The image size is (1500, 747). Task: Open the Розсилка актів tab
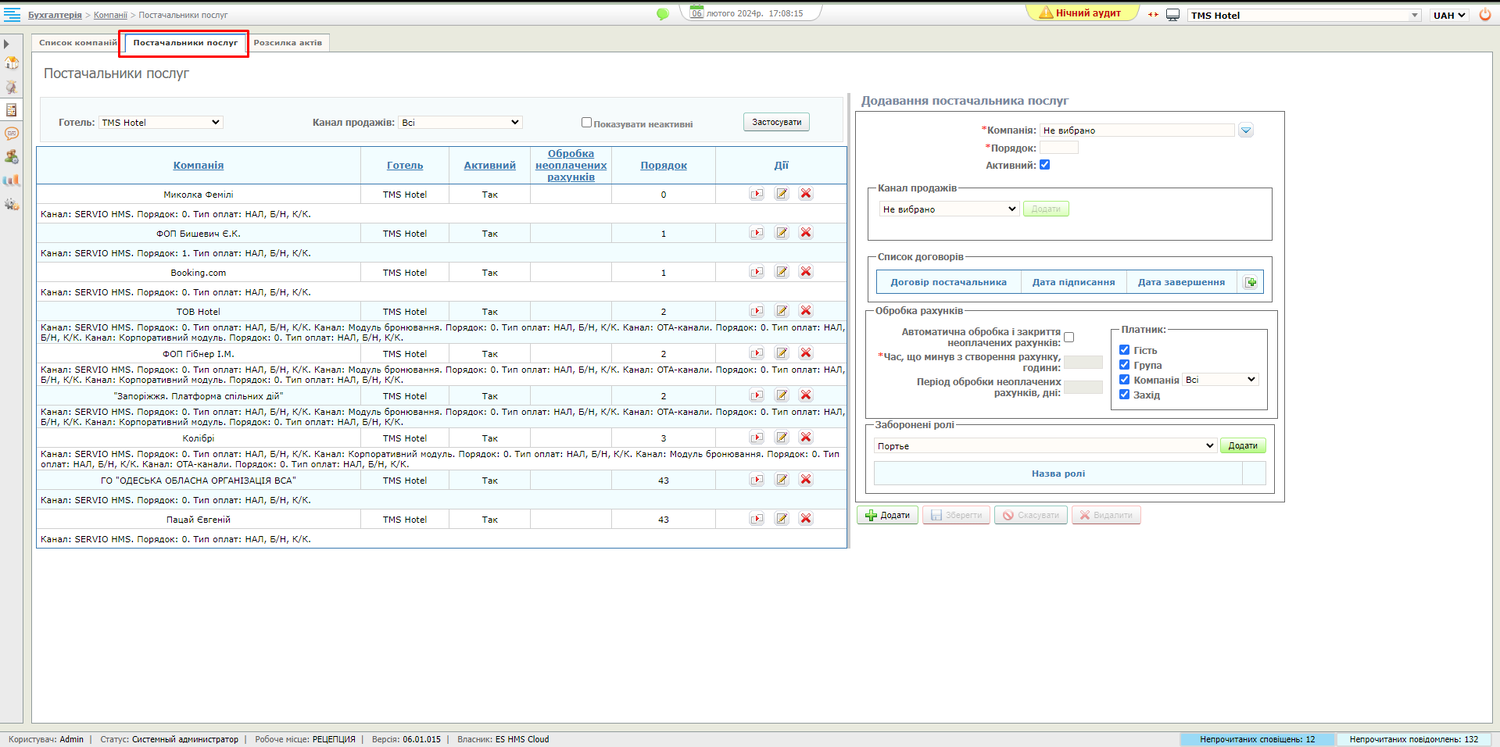click(287, 43)
